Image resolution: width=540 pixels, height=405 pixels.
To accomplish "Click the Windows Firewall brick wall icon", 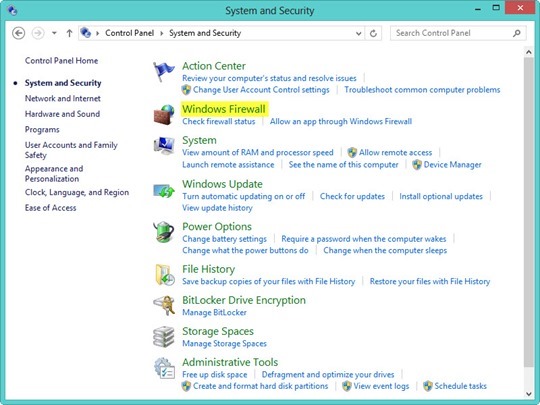I will [164, 115].
